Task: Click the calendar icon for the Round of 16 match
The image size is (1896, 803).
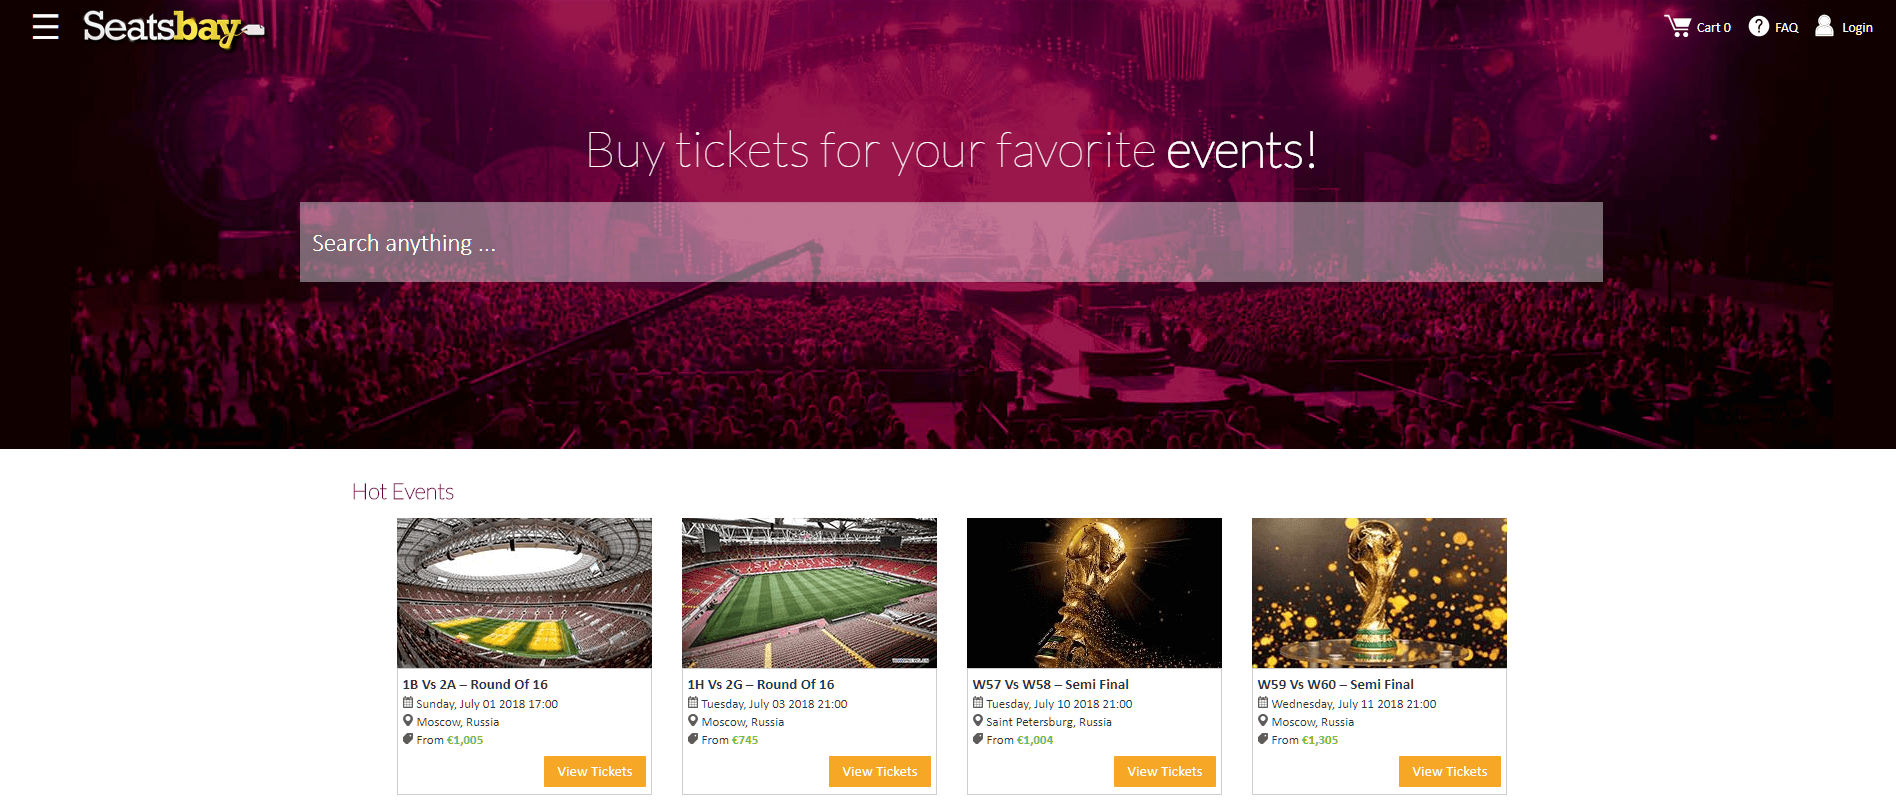Action: pos(409,703)
